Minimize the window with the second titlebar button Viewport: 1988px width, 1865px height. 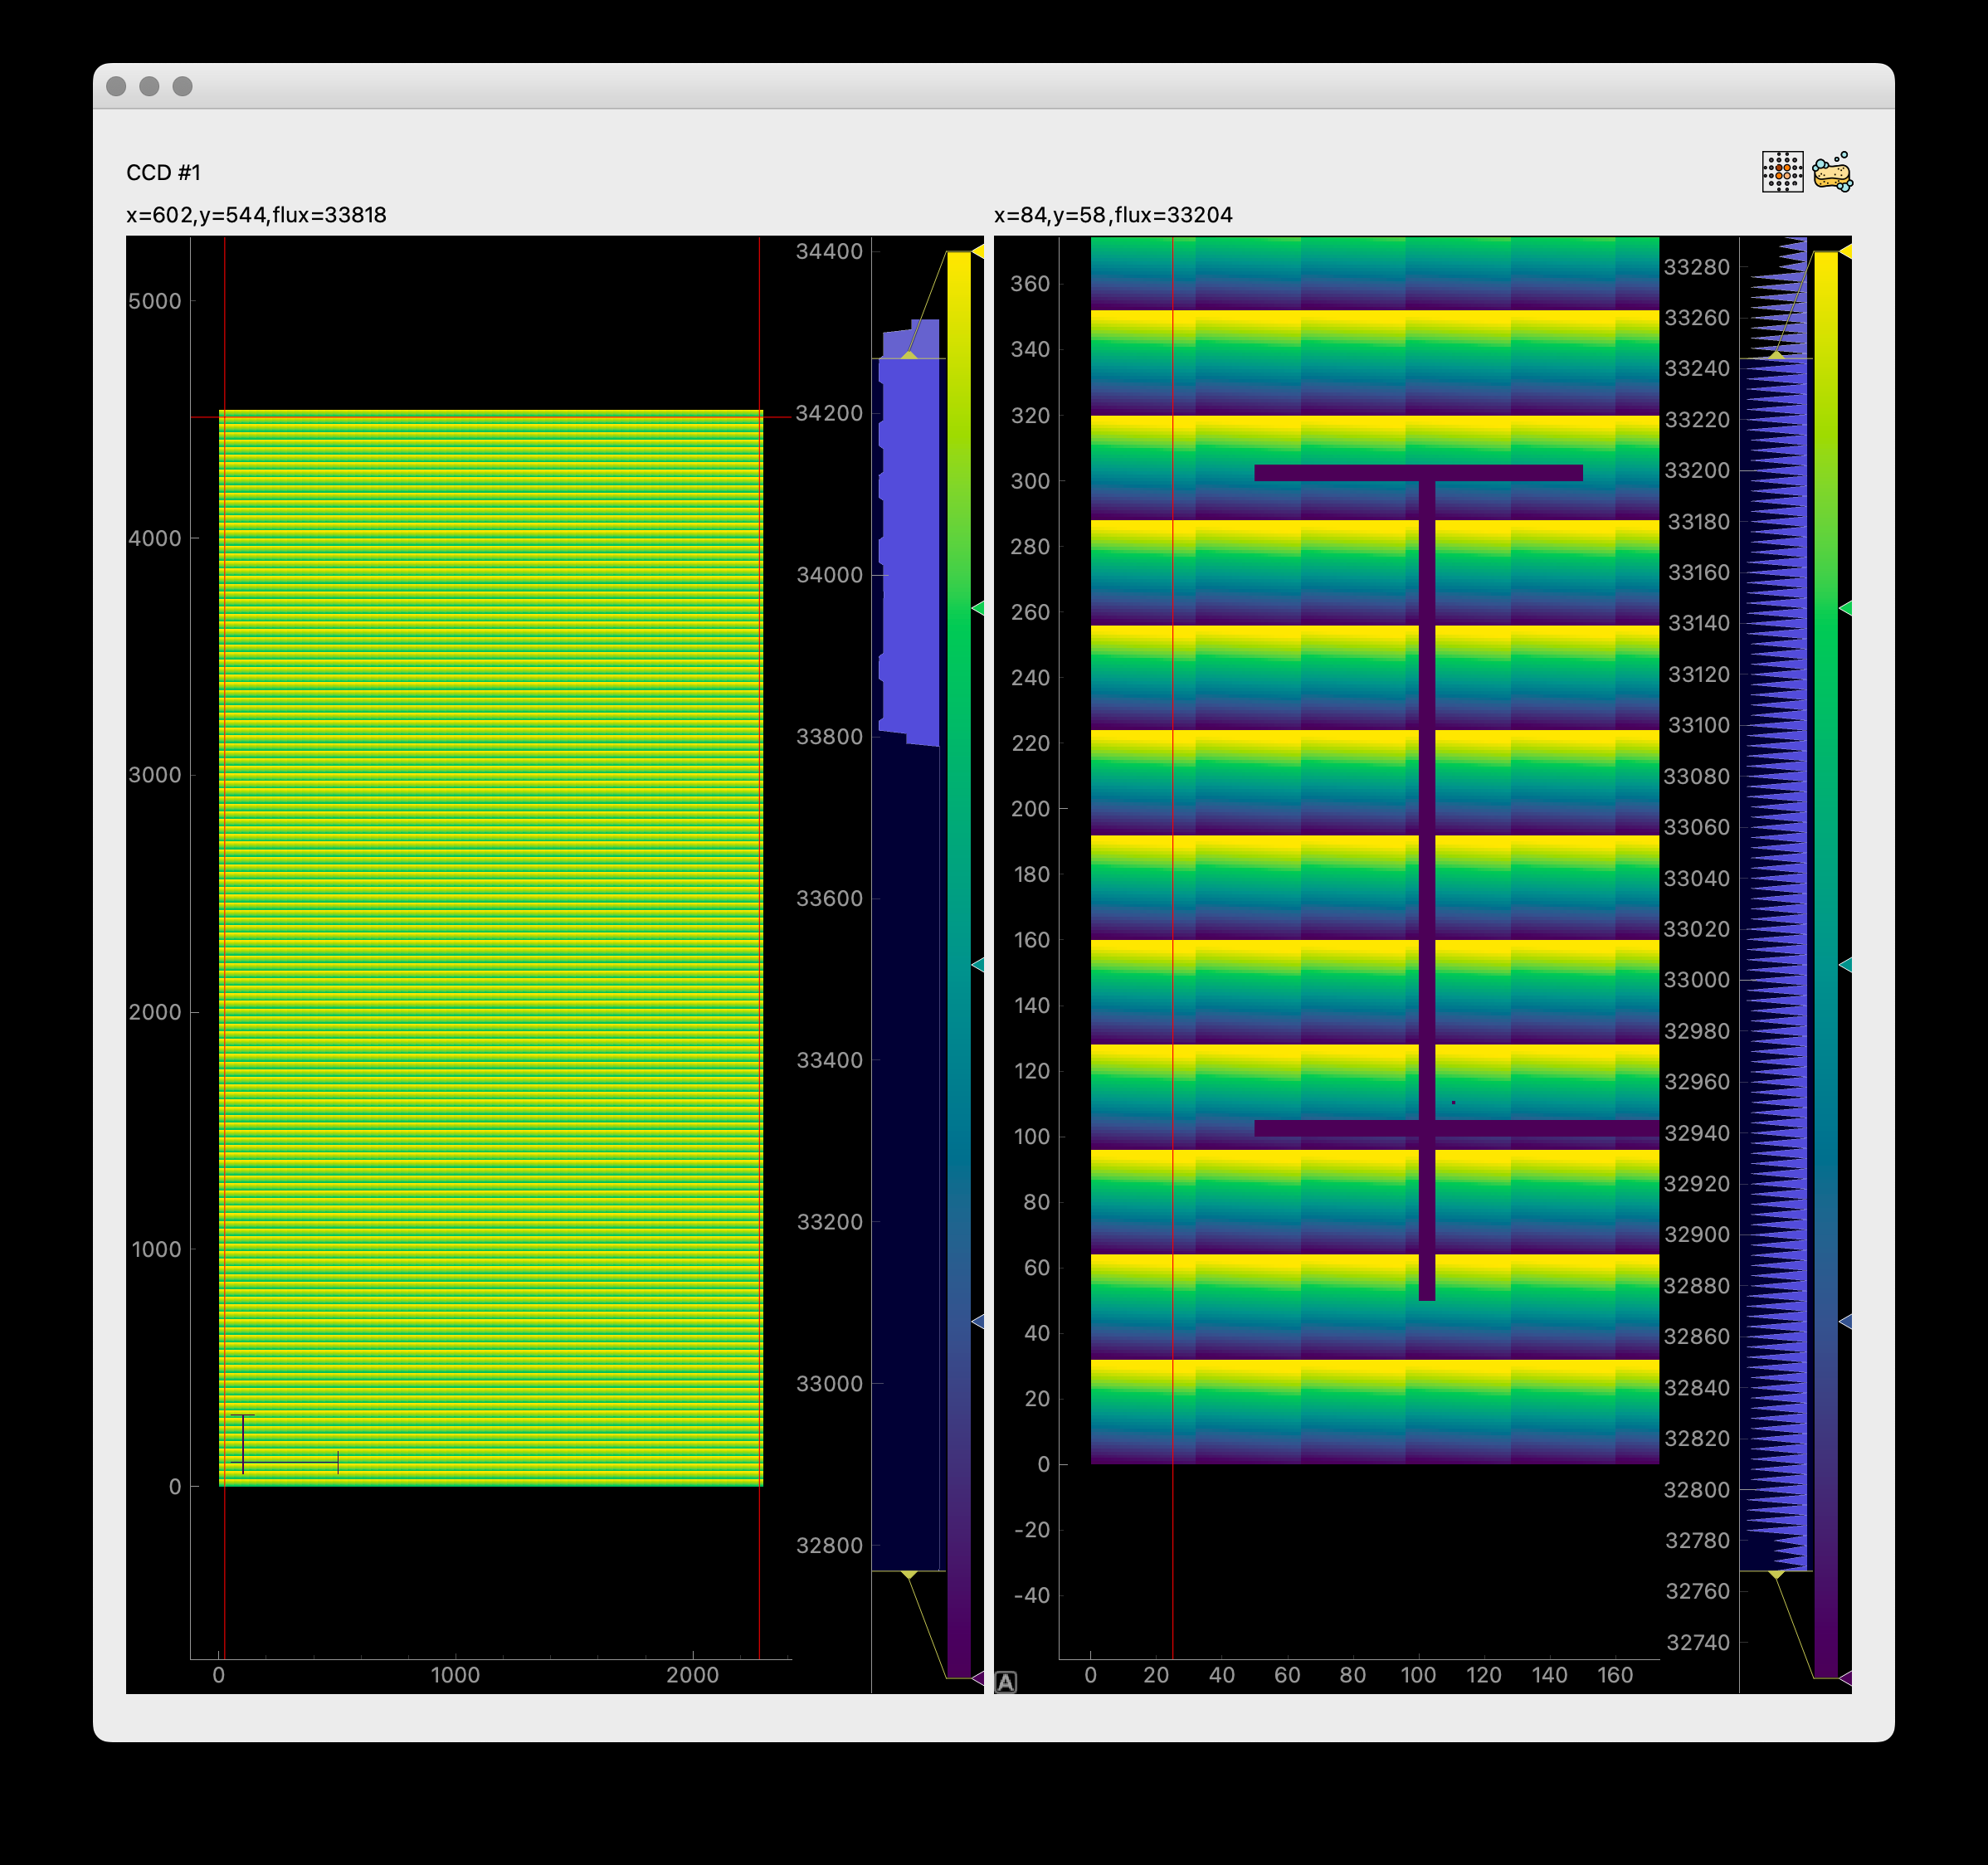(149, 86)
